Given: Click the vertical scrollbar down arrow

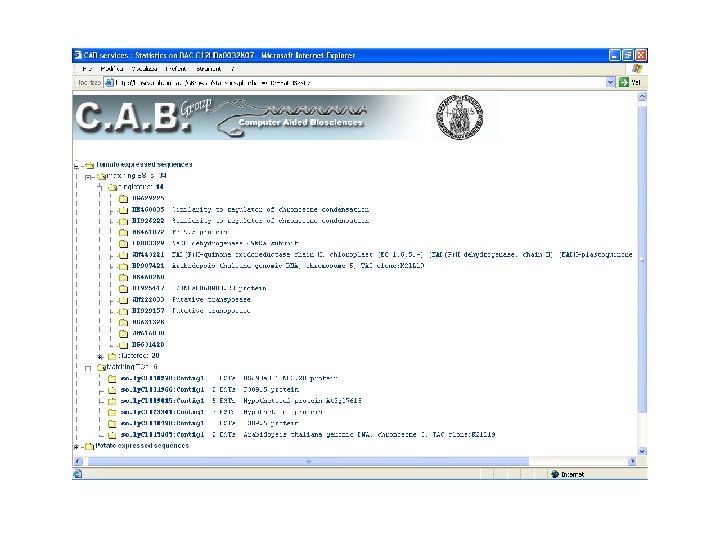Looking at the screenshot, I should coord(642,451).
